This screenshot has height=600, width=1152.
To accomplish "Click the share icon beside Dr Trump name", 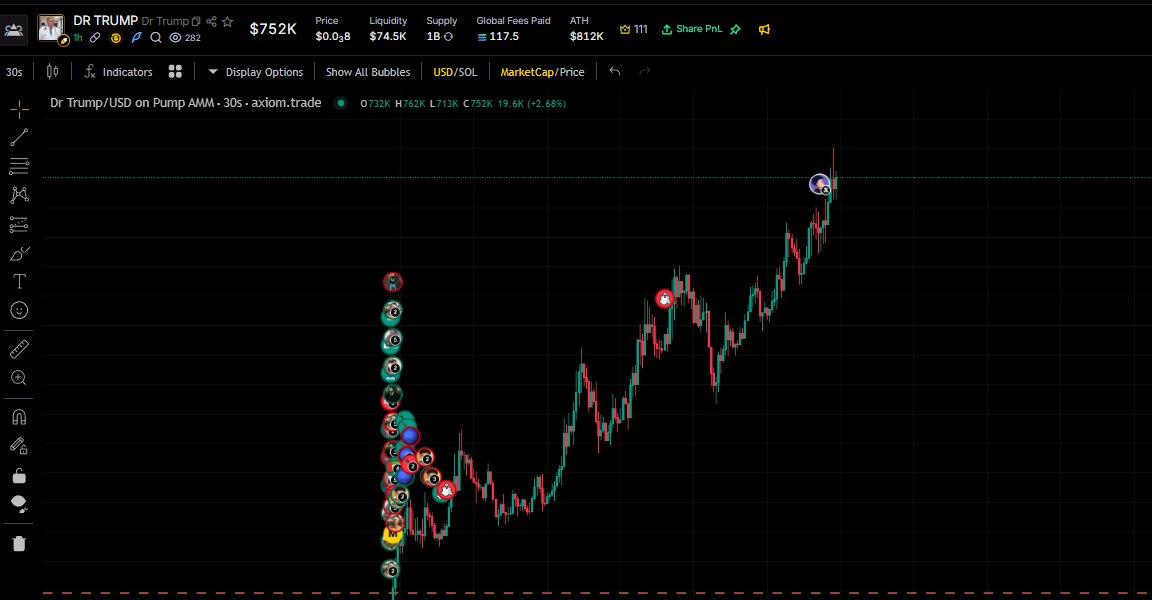I will pos(212,21).
